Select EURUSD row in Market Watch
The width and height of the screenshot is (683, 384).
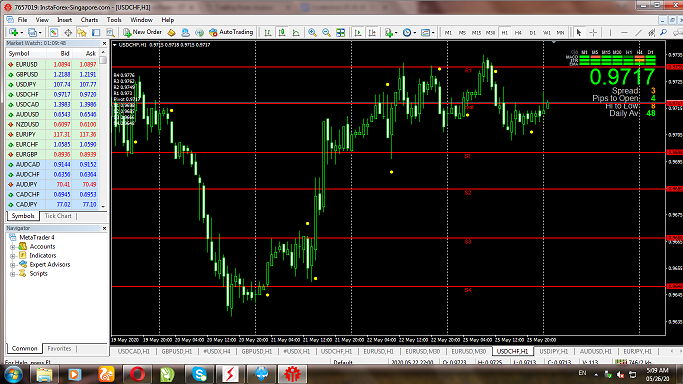click(52, 64)
